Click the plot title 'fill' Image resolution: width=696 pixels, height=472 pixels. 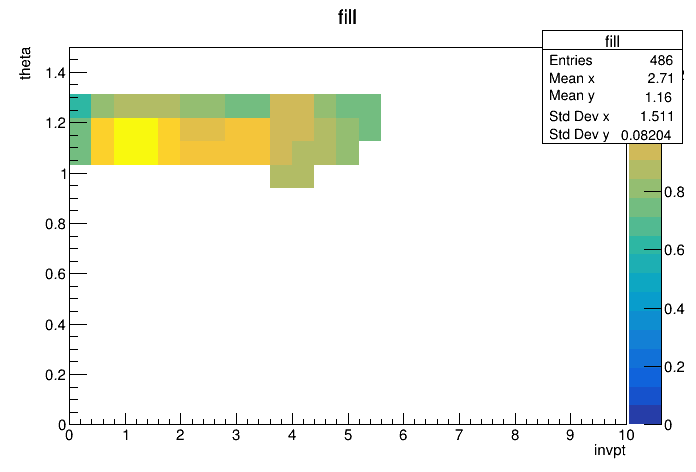pyautogui.click(x=347, y=17)
